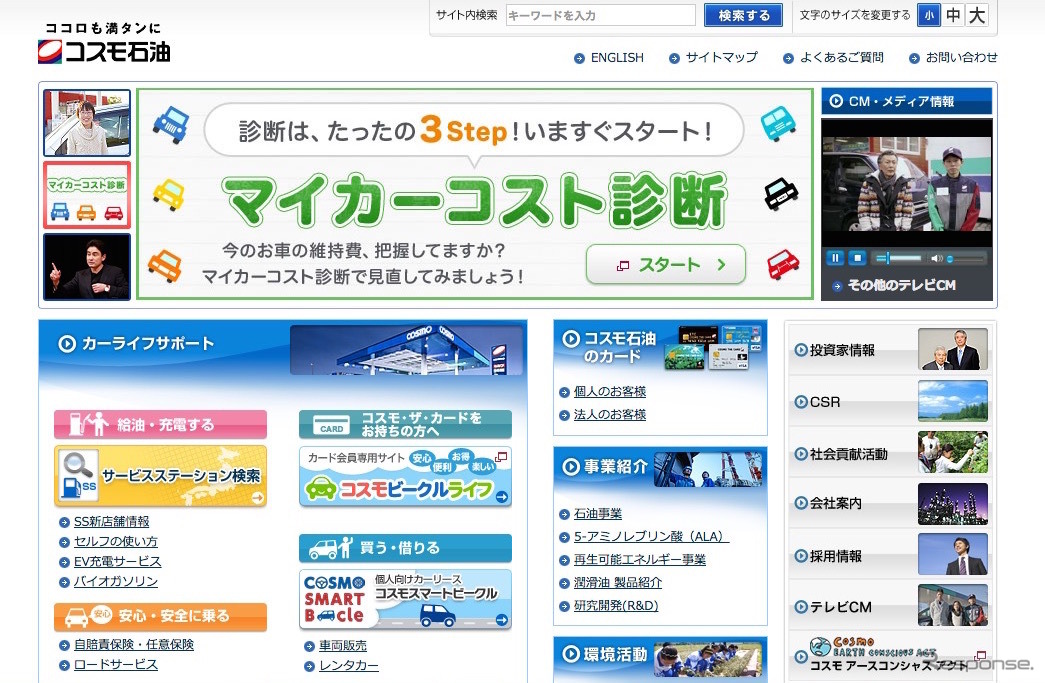The image size is (1045, 683).
Task: Open 投資家情報 sidebar item
Action: [x=890, y=349]
